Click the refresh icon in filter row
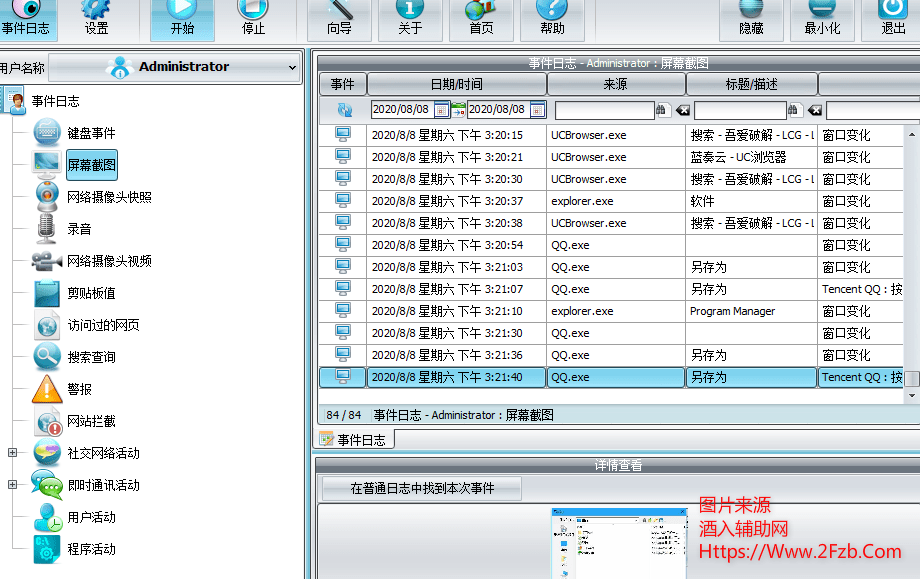920x579 pixels. 344,110
